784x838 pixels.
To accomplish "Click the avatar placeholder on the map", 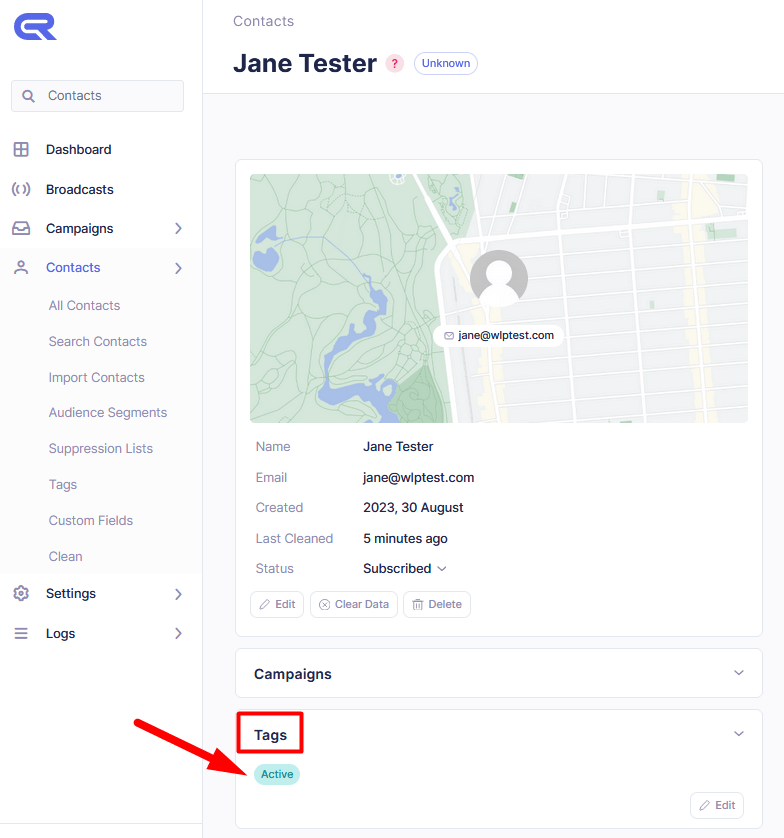I will pyautogui.click(x=499, y=278).
